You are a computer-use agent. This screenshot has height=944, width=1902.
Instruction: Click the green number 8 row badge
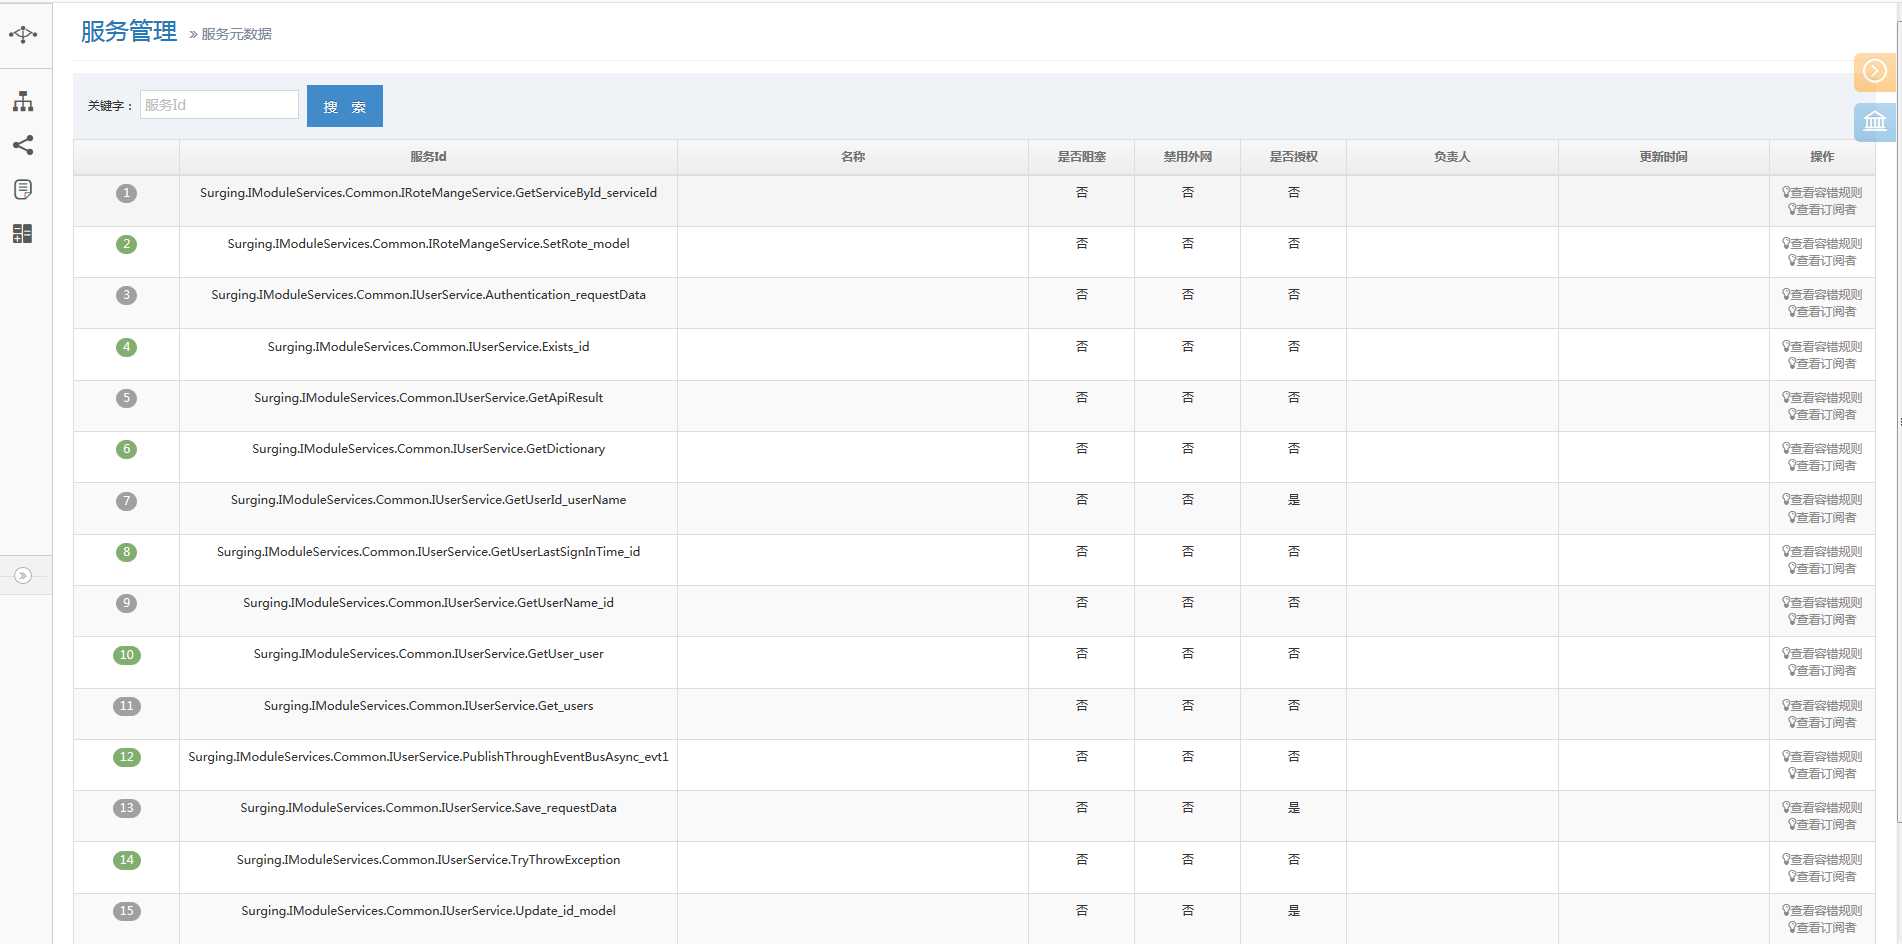point(126,552)
